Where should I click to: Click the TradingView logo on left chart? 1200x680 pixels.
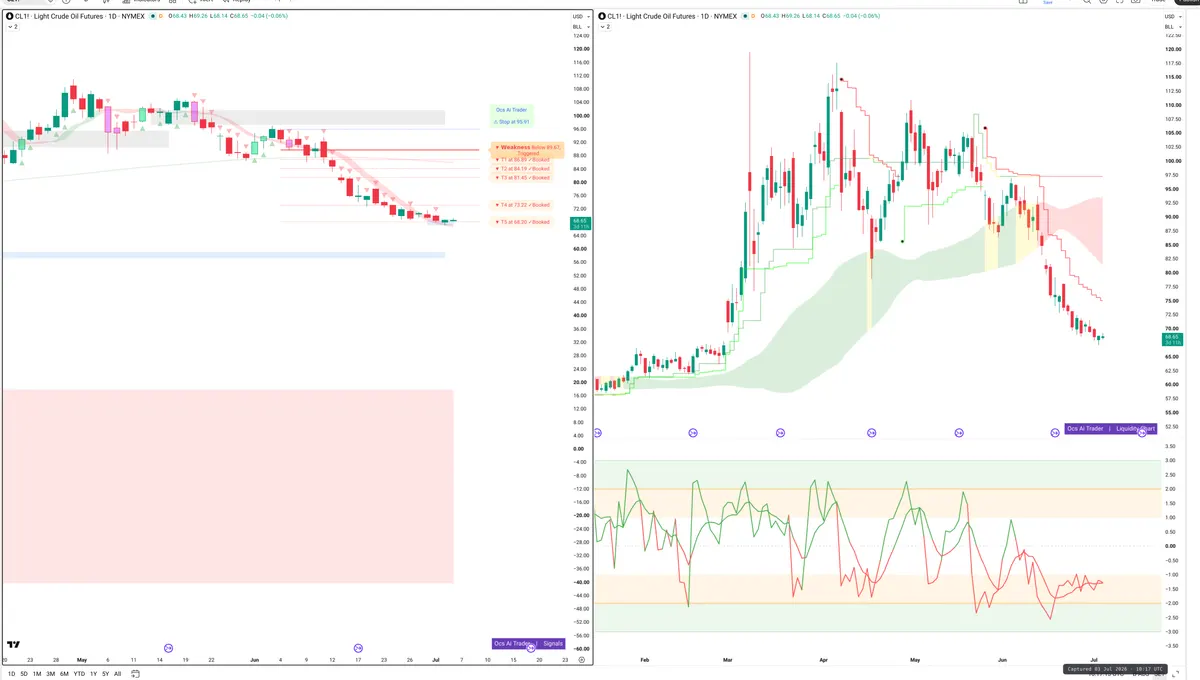pyautogui.click(x=13, y=646)
